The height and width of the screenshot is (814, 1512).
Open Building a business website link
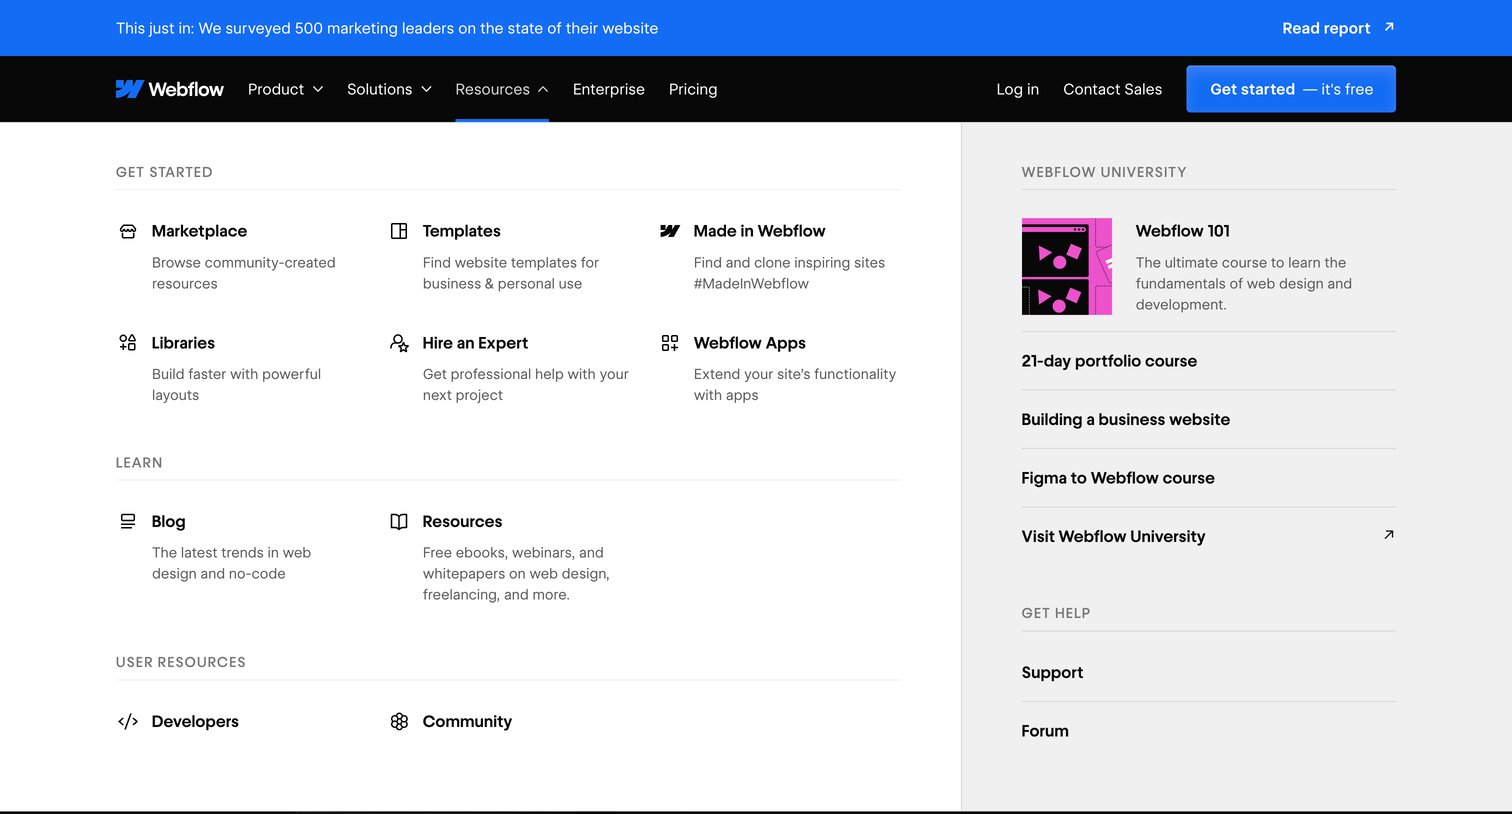coord(1126,419)
